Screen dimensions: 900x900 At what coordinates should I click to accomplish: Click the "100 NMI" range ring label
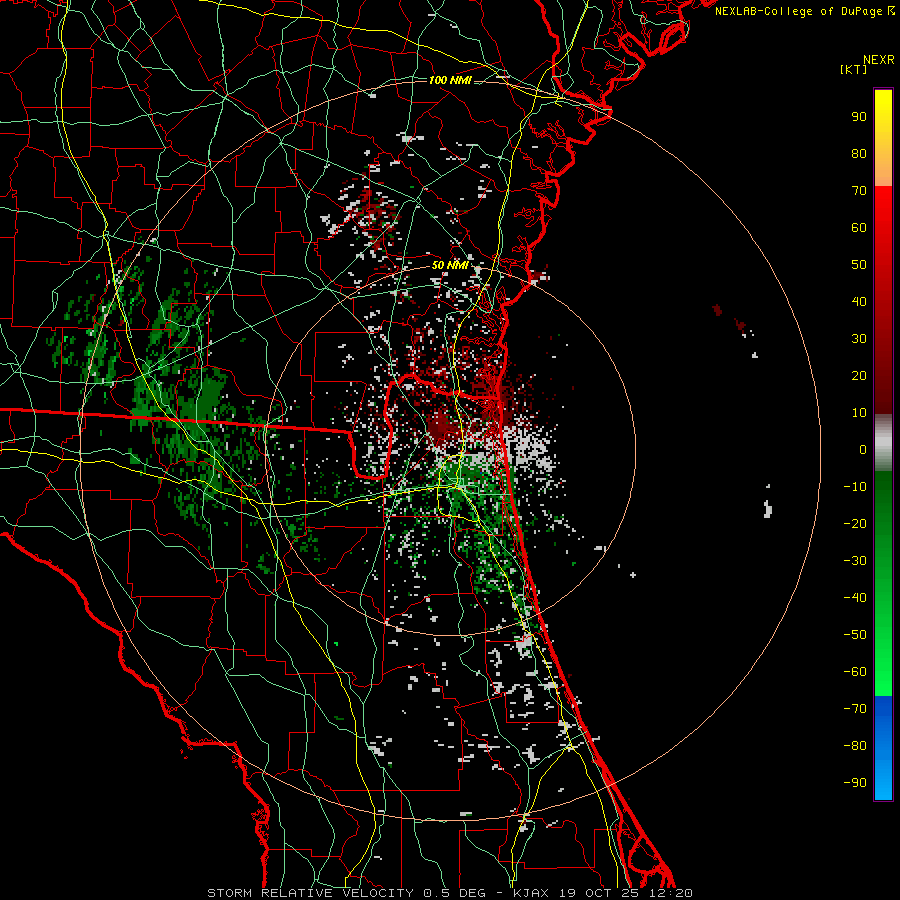[450, 80]
